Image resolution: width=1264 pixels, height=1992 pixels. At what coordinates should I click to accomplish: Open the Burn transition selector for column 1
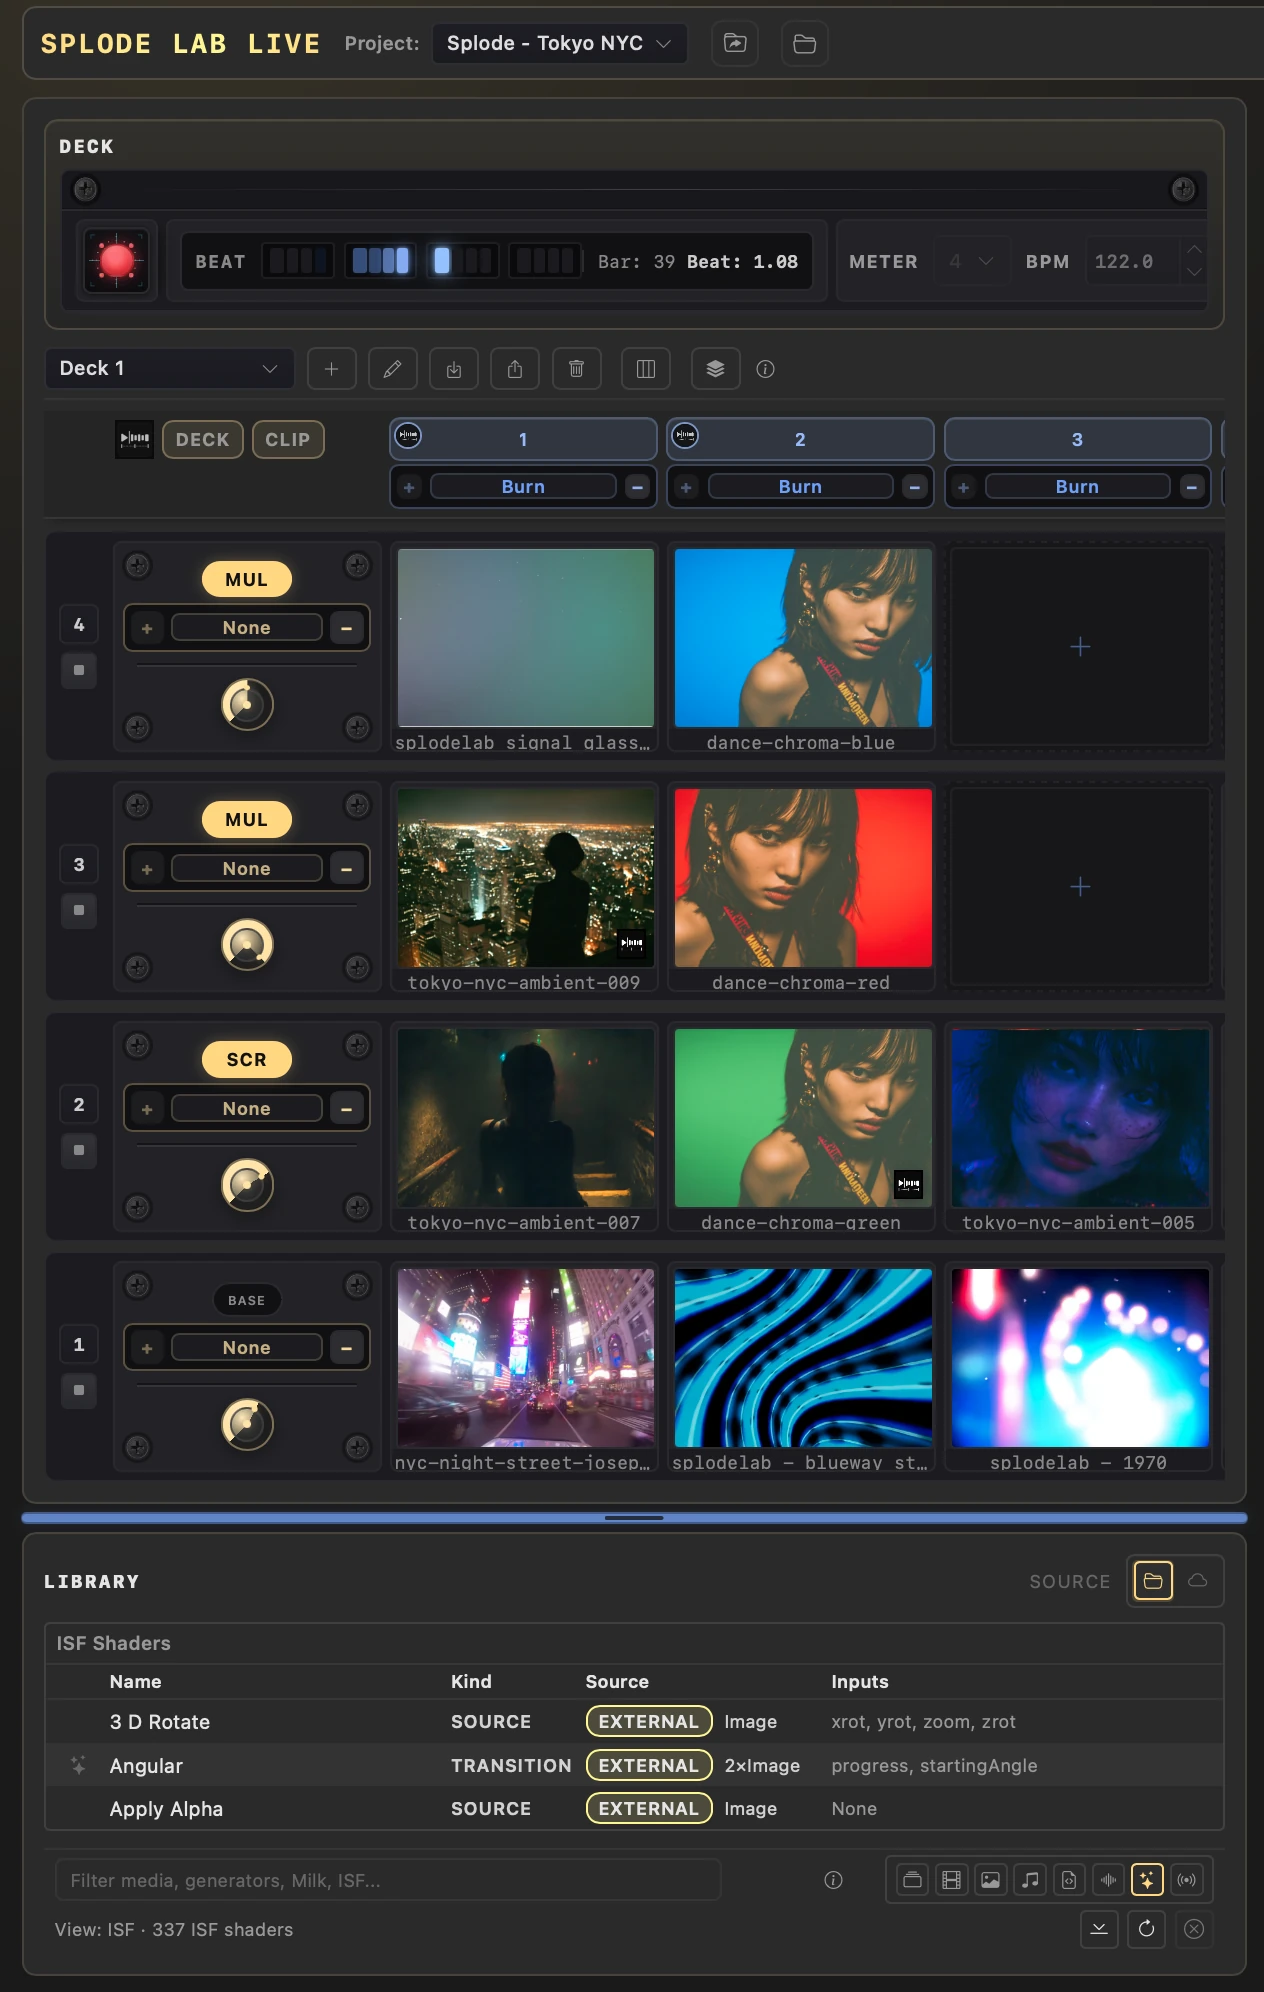(523, 486)
